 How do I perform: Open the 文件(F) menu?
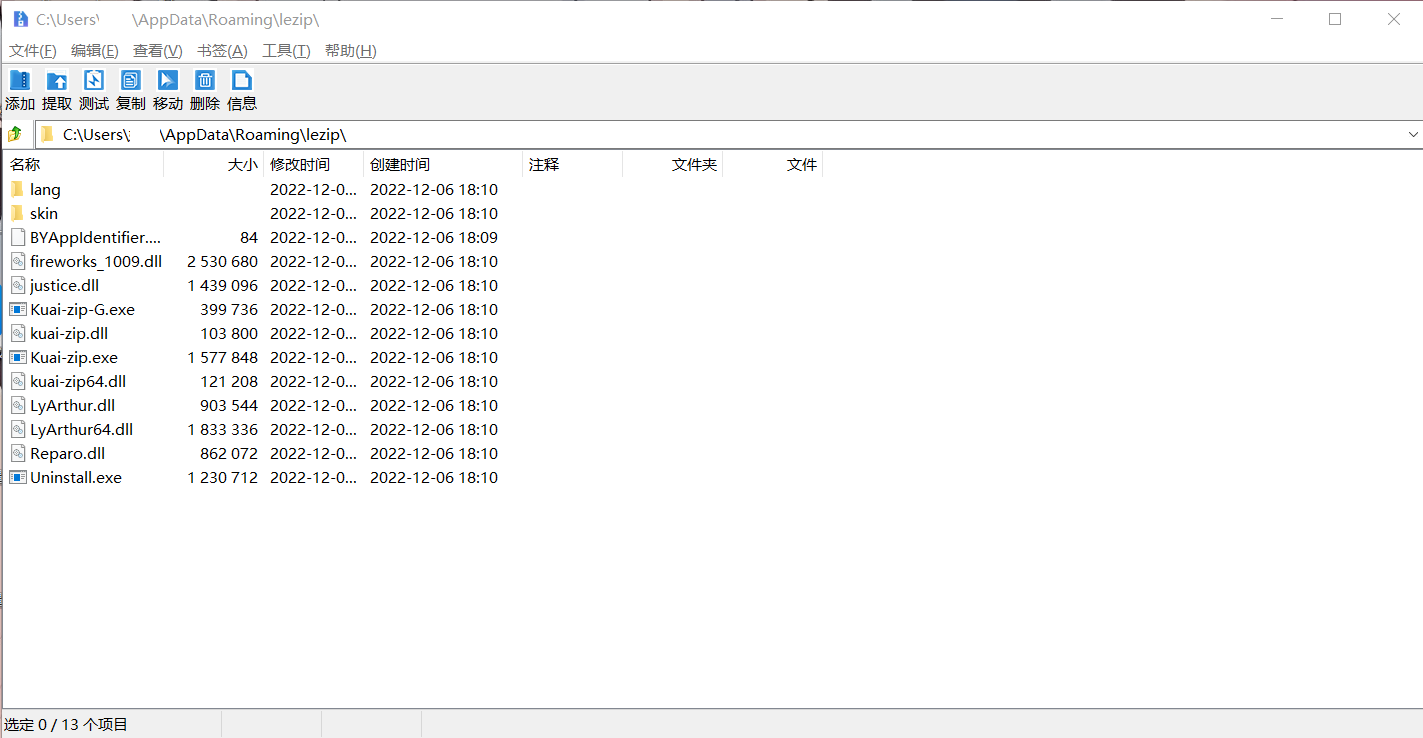pos(32,51)
